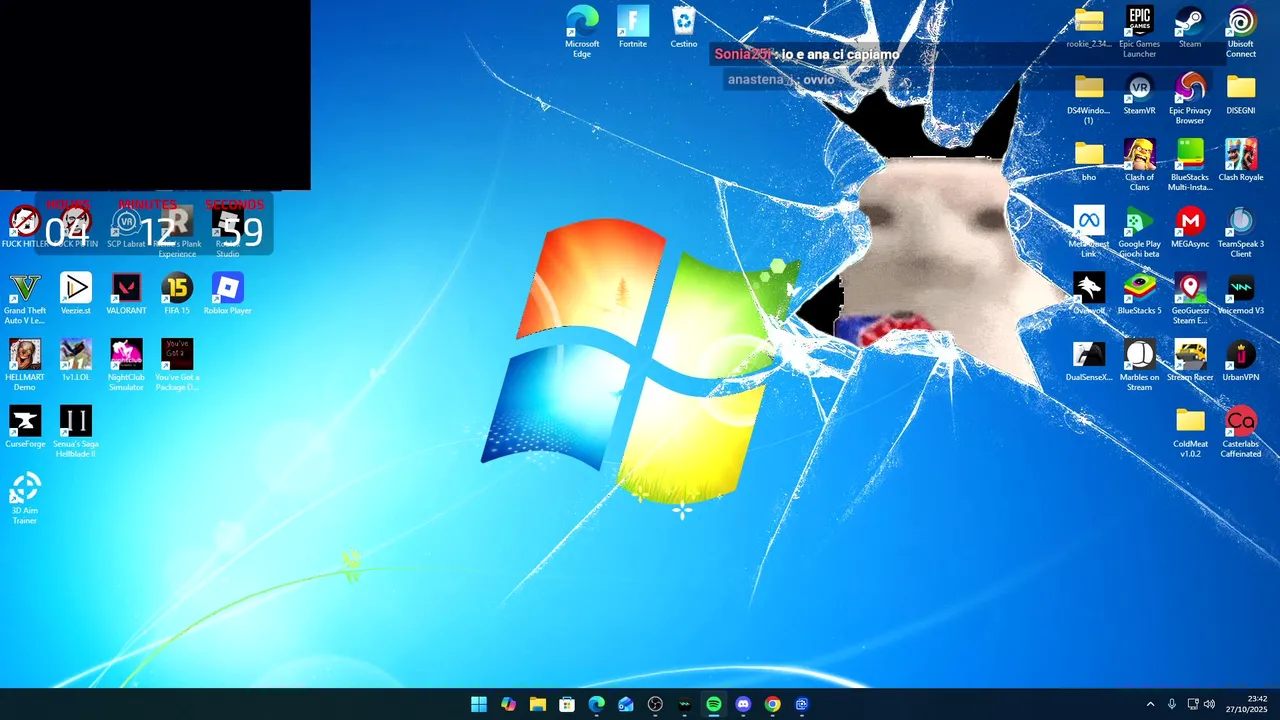Open the Epic Games Launcher shortcut
Viewport: 1280px width, 720px height.
(1139, 31)
